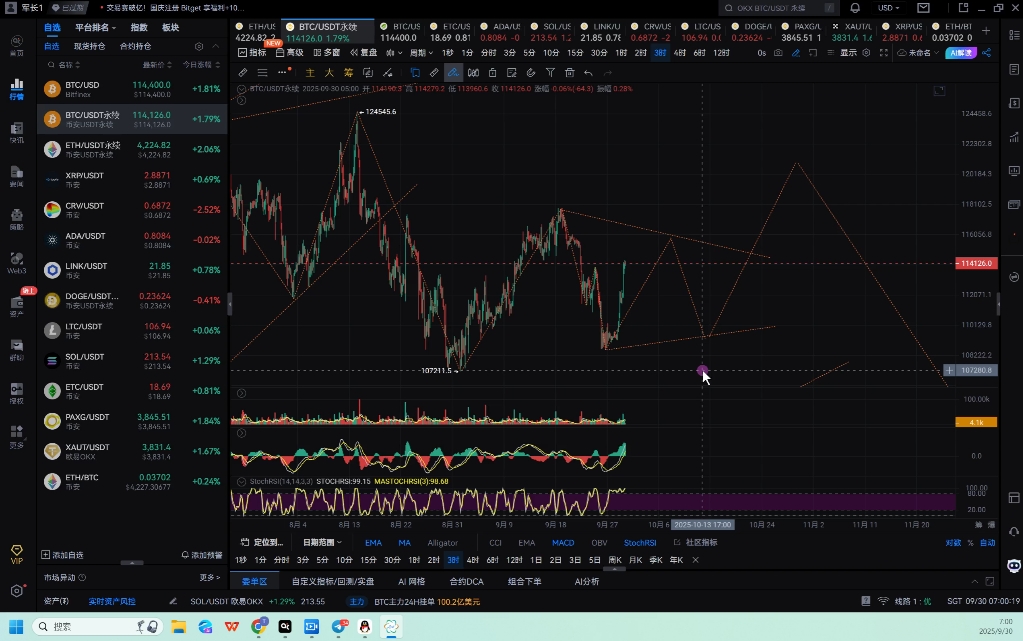Toggle the StochRSI indicator
Viewport: 1023px width, 641px height.
(640, 543)
